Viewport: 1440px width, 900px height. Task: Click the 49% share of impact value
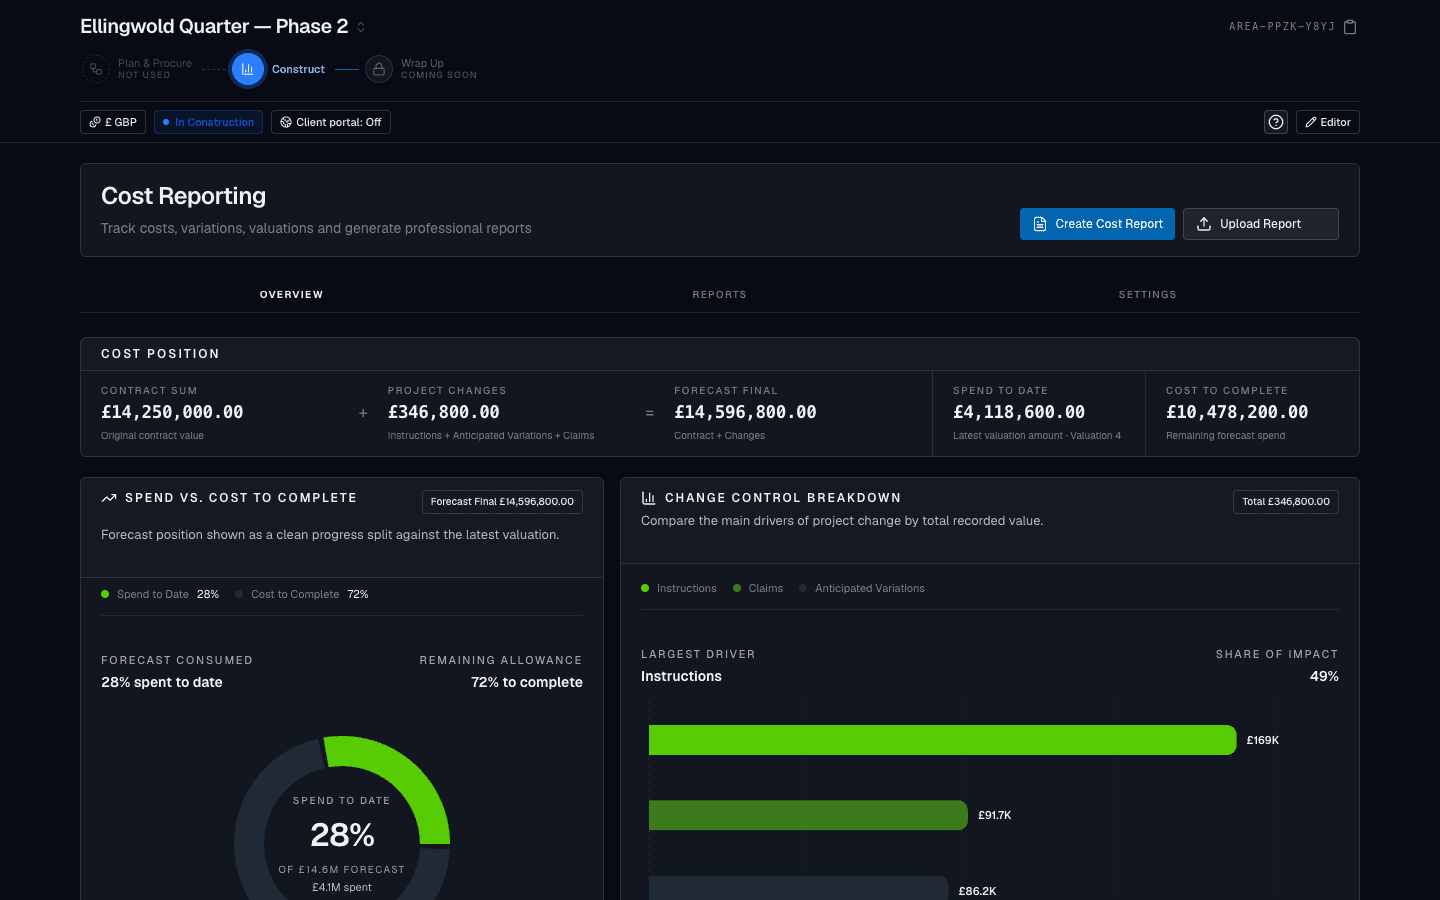click(1324, 676)
